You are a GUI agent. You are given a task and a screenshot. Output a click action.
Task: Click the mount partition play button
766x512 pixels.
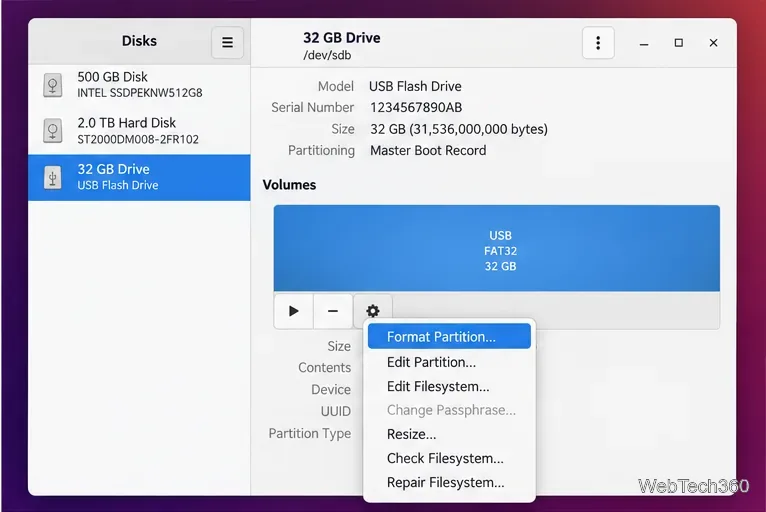click(294, 311)
